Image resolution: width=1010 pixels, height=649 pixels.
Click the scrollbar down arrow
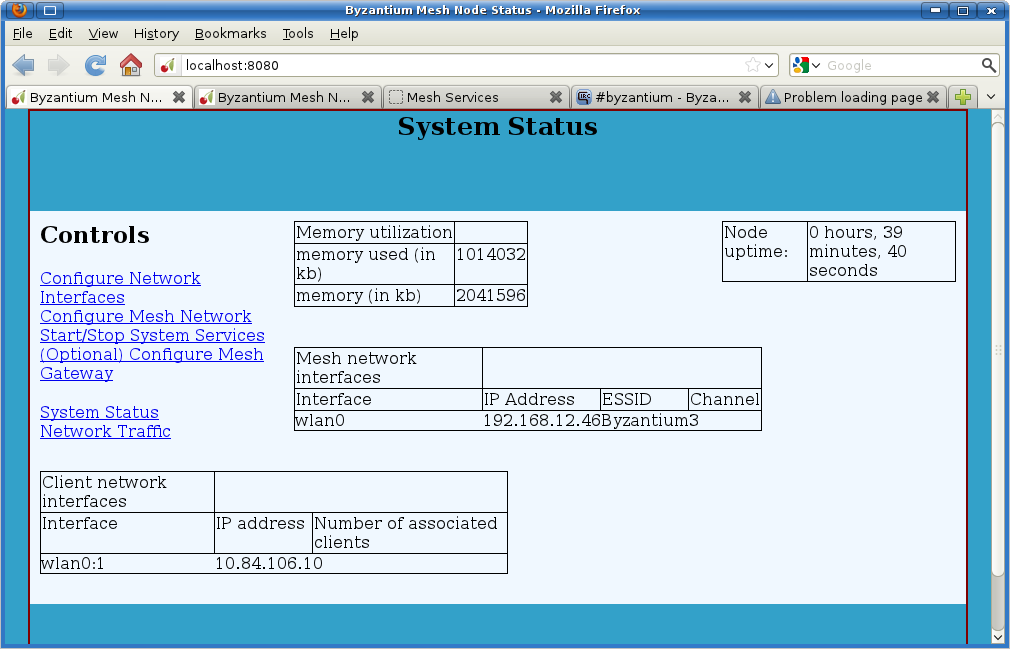click(998, 637)
